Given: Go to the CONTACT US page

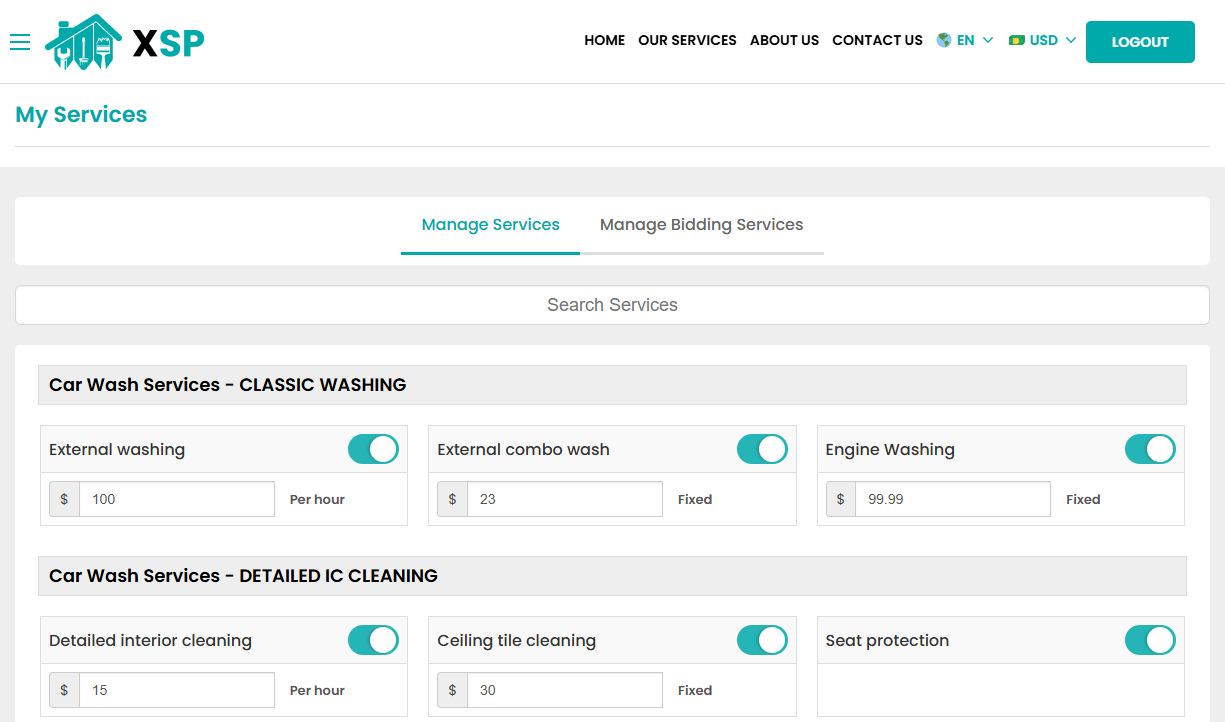Looking at the screenshot, I should click(x=877, y=40).
